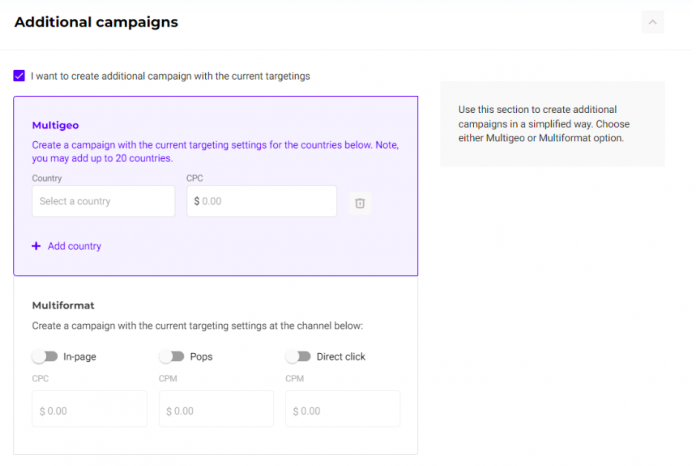Click the Multiformat channel description text
696x466 pixels.
point(195,326)
